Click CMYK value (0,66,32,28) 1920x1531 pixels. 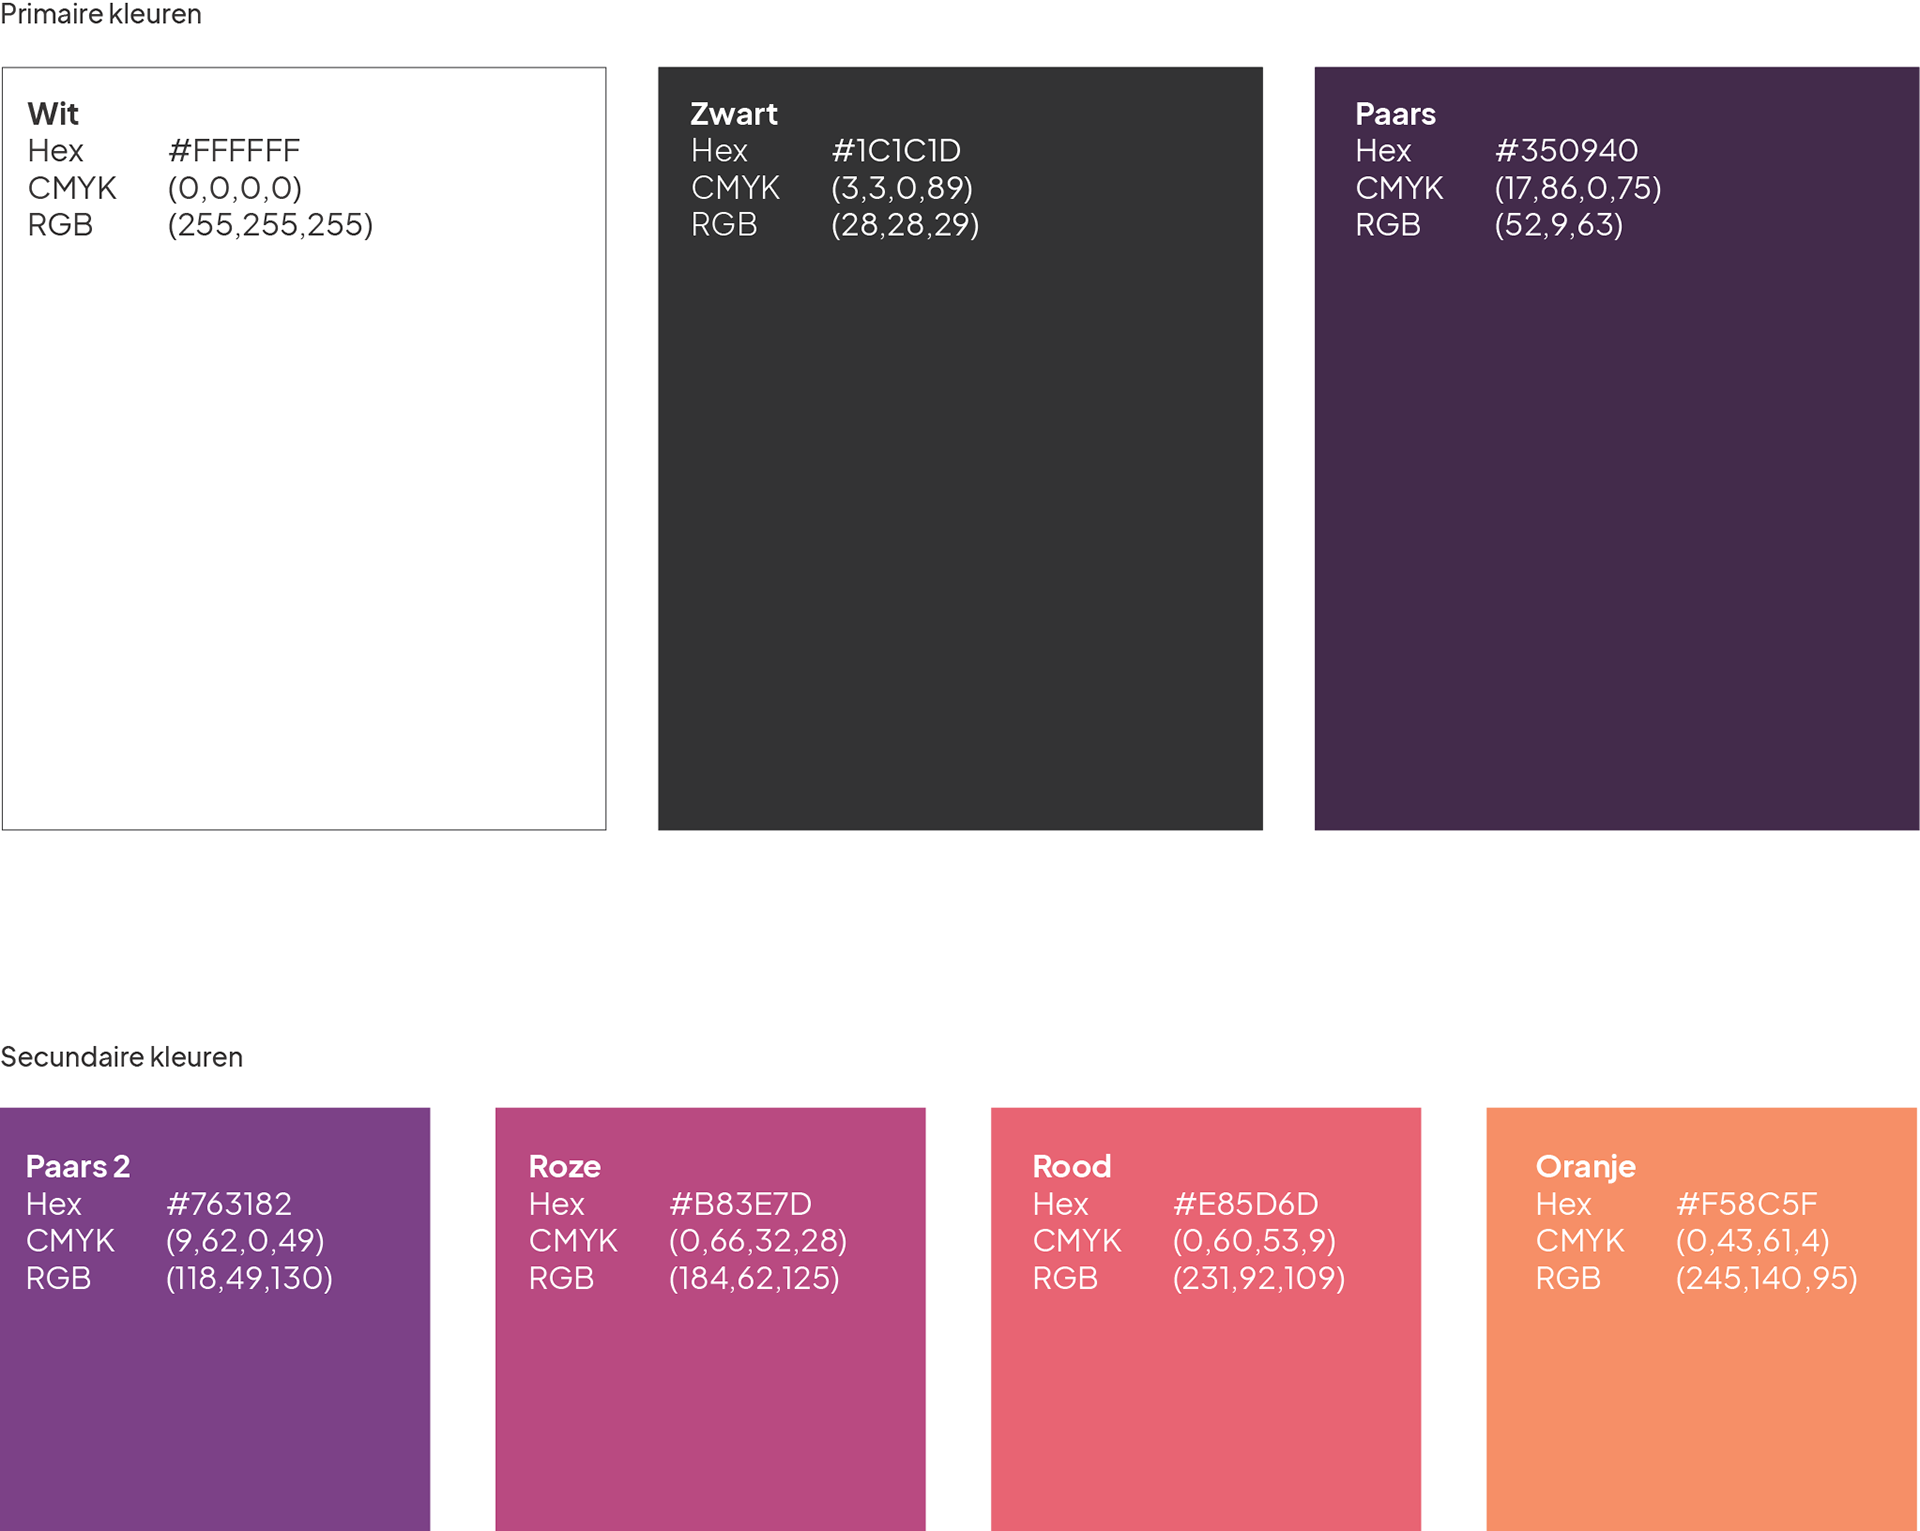point(757,1241)
